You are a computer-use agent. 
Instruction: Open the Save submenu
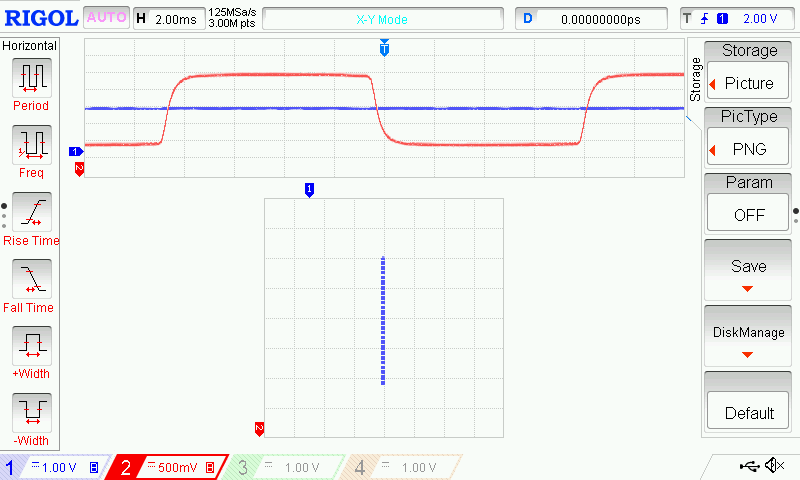748,270
